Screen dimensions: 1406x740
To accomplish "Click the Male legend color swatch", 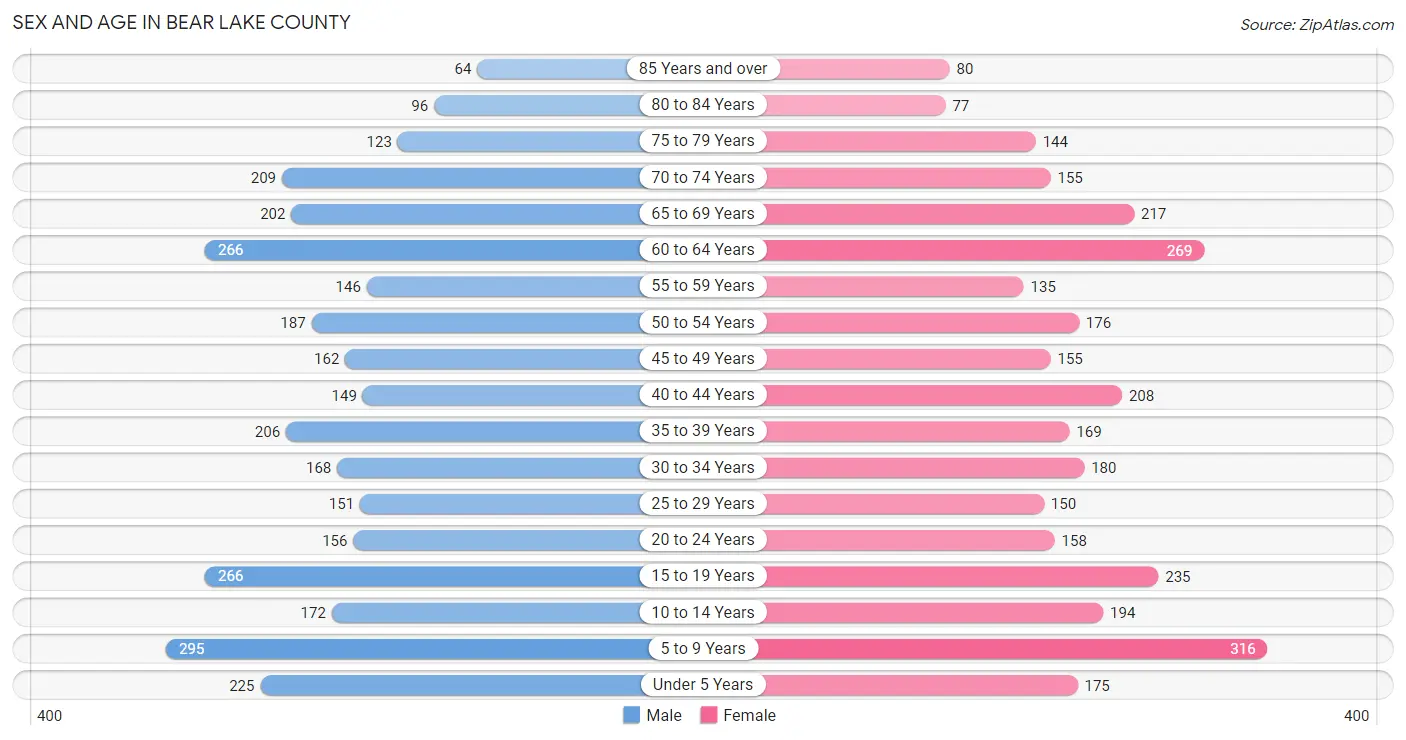I will point(631,715).
